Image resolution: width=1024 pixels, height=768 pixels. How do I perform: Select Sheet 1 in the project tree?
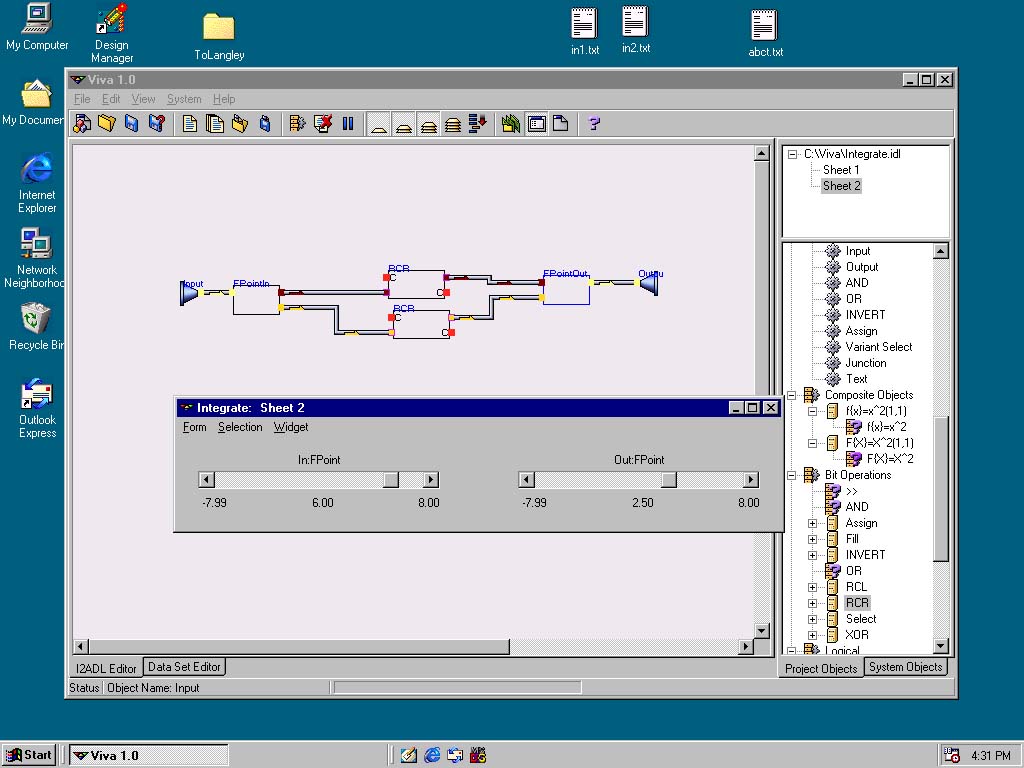point(841,170)
